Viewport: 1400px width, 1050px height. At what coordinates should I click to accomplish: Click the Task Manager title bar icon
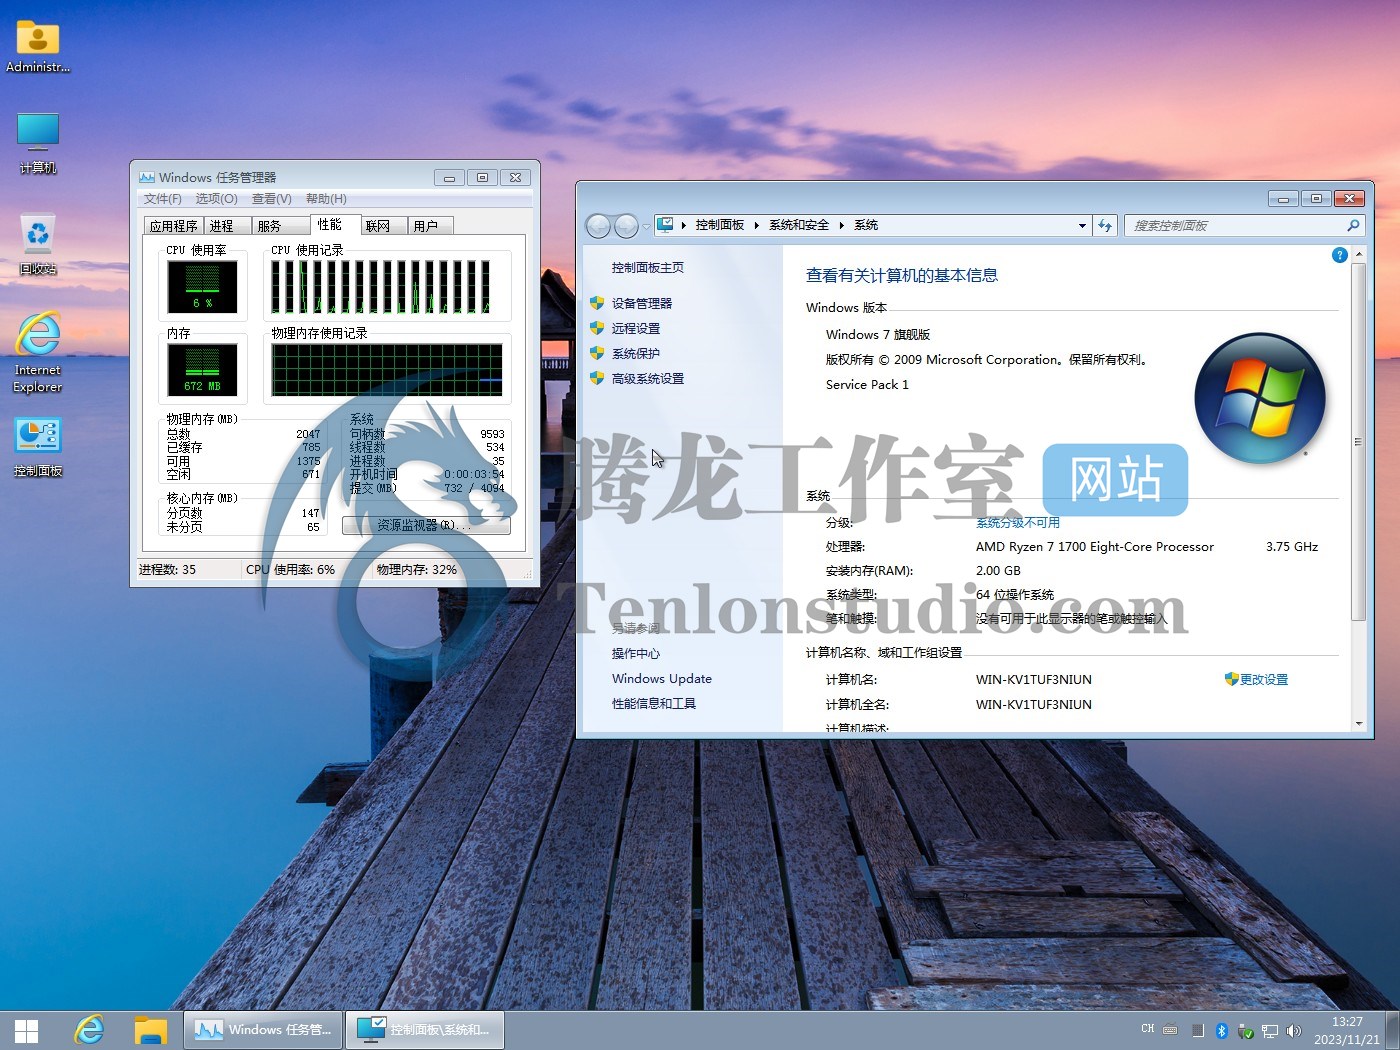[x=147, y=177]
